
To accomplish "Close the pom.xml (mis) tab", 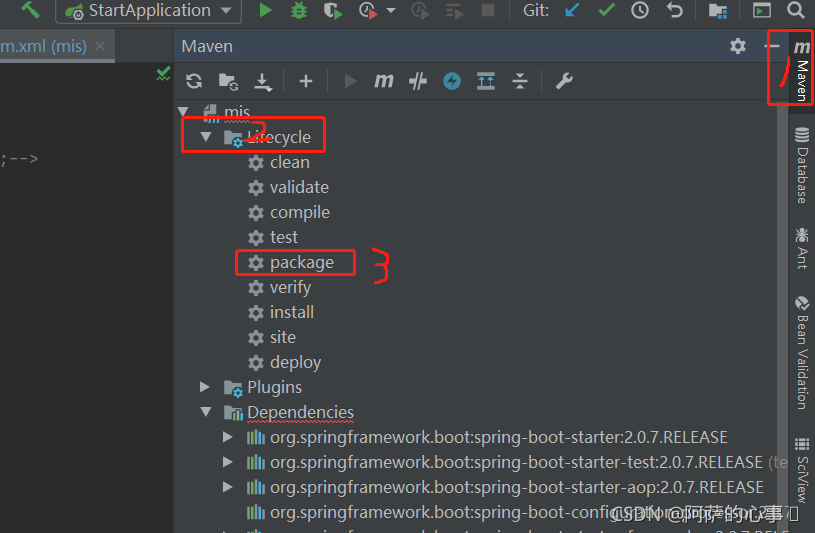I will point(100,46).
